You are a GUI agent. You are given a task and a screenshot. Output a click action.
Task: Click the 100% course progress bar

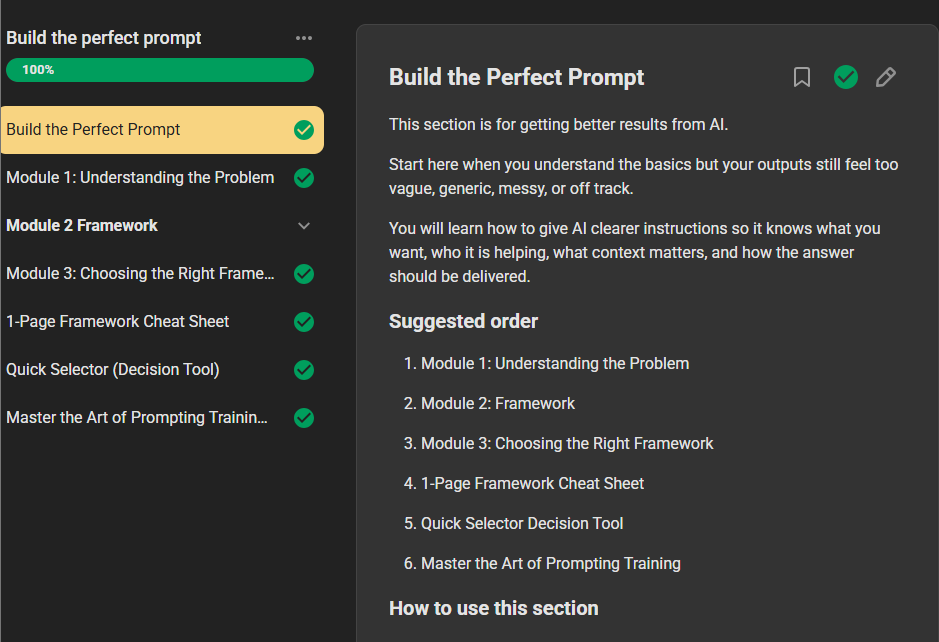(x=160, y=70)
